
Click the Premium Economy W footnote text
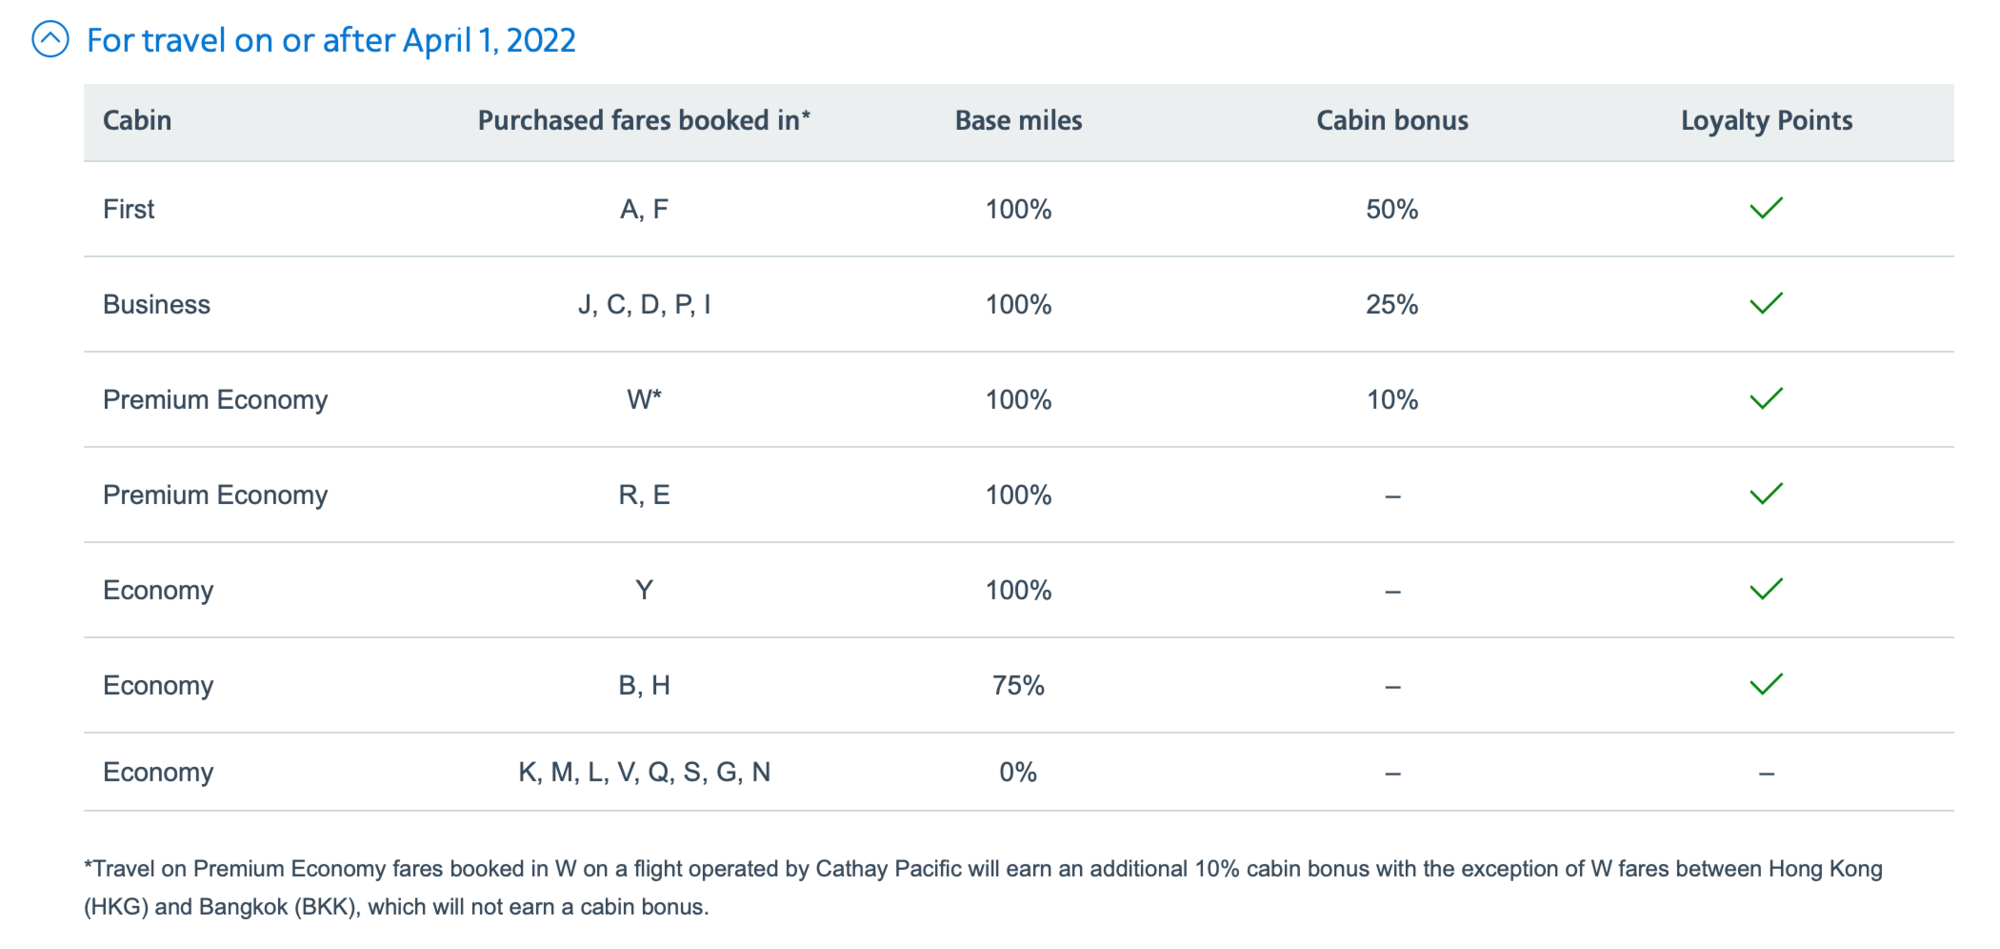click(983, 888)
